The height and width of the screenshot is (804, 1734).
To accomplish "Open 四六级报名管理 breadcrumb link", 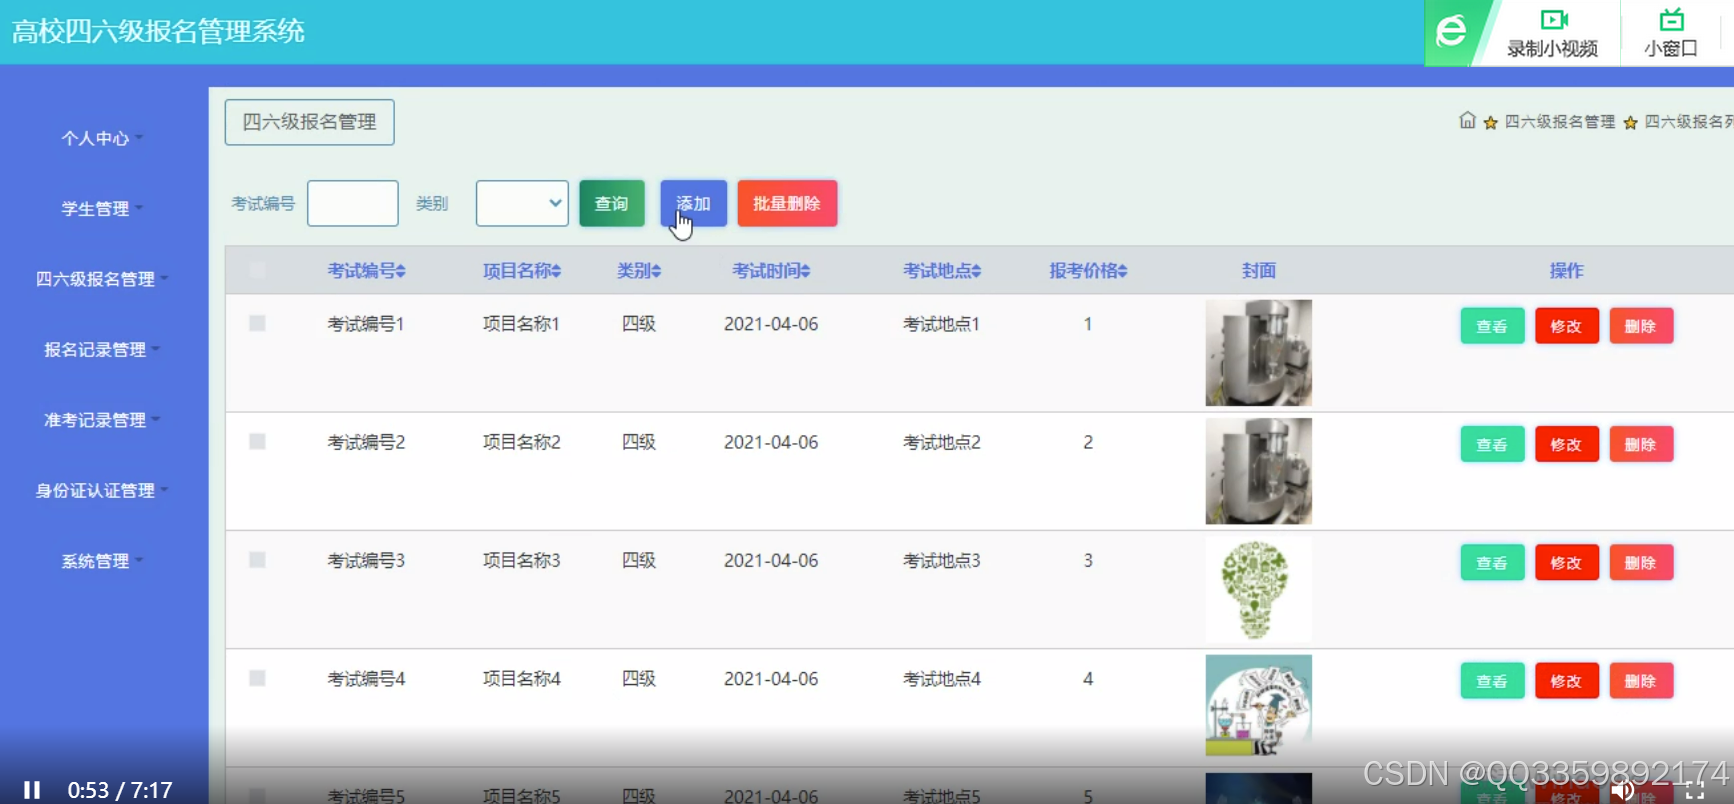I will tap(1559, 122).
